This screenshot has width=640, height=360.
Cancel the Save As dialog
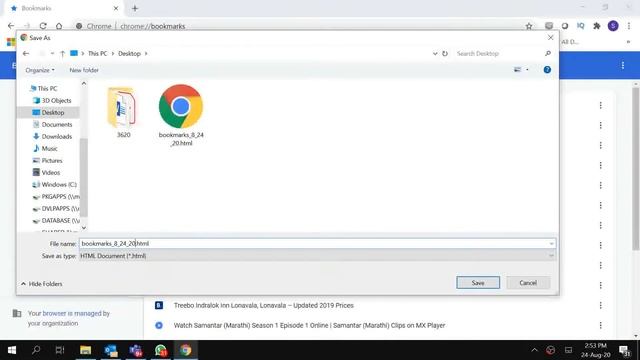point(528,282)
